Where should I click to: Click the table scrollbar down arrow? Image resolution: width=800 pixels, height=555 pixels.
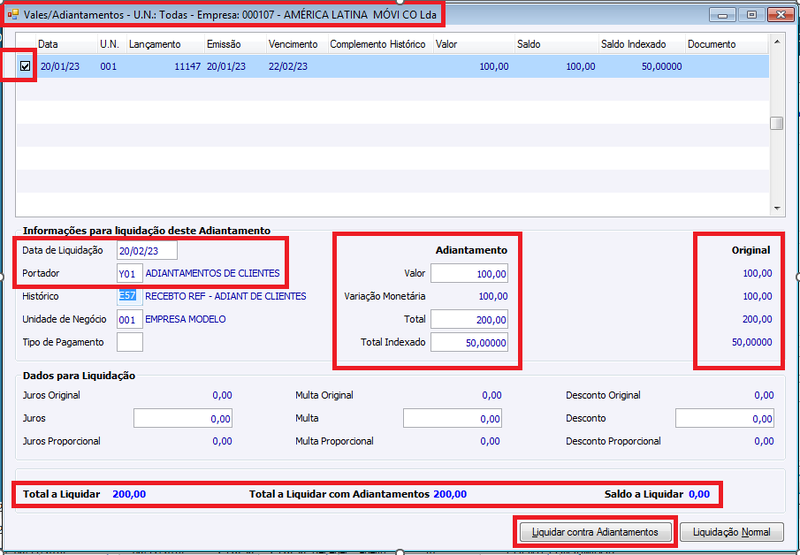[777, 208]
